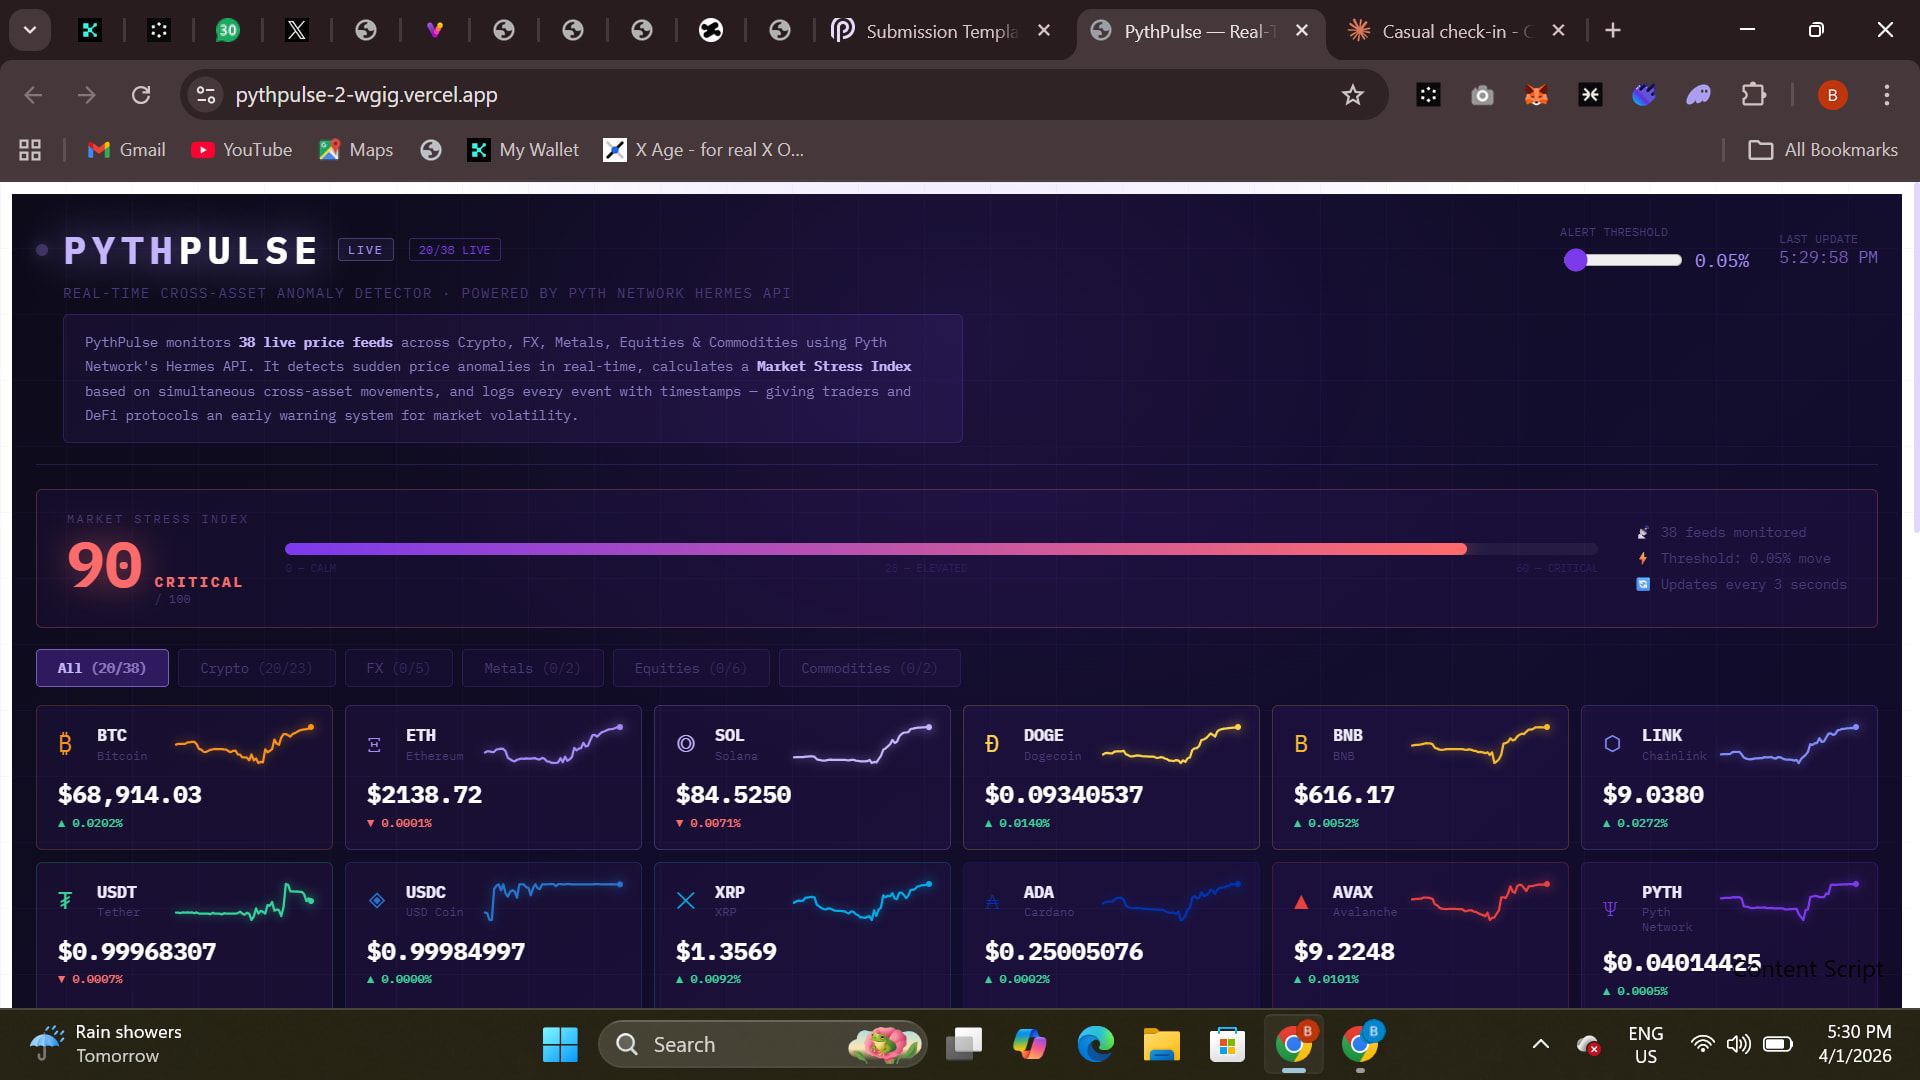Open Microsoft Edge from the taskbar
The image size is (1920, 1080).
click(1095, 1045)
